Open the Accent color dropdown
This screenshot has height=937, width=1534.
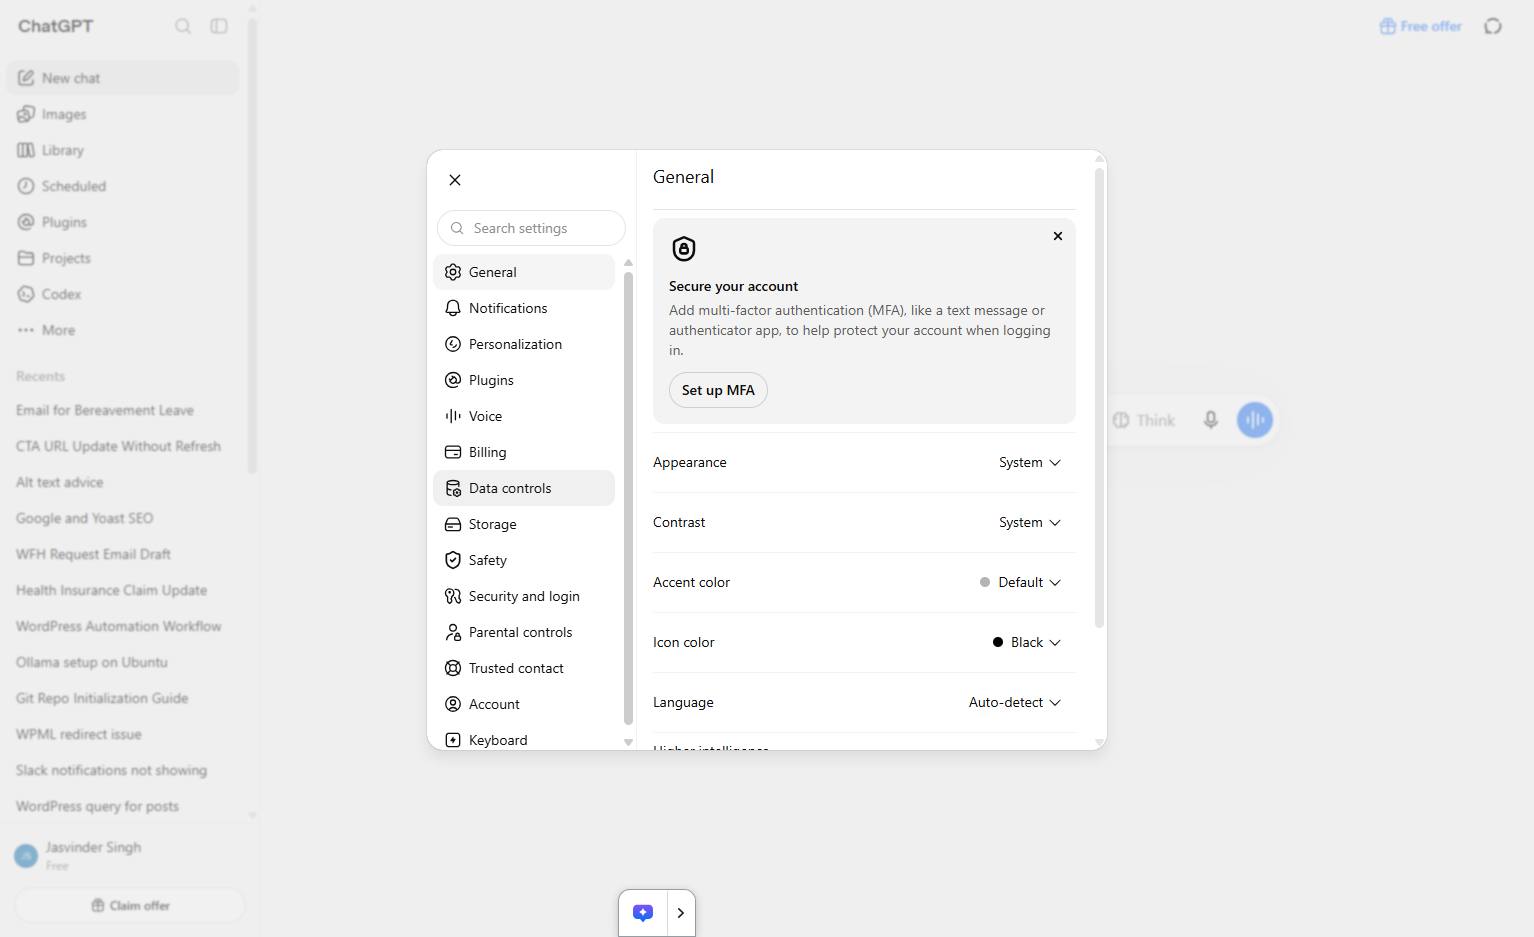(x=1020, y=582)
